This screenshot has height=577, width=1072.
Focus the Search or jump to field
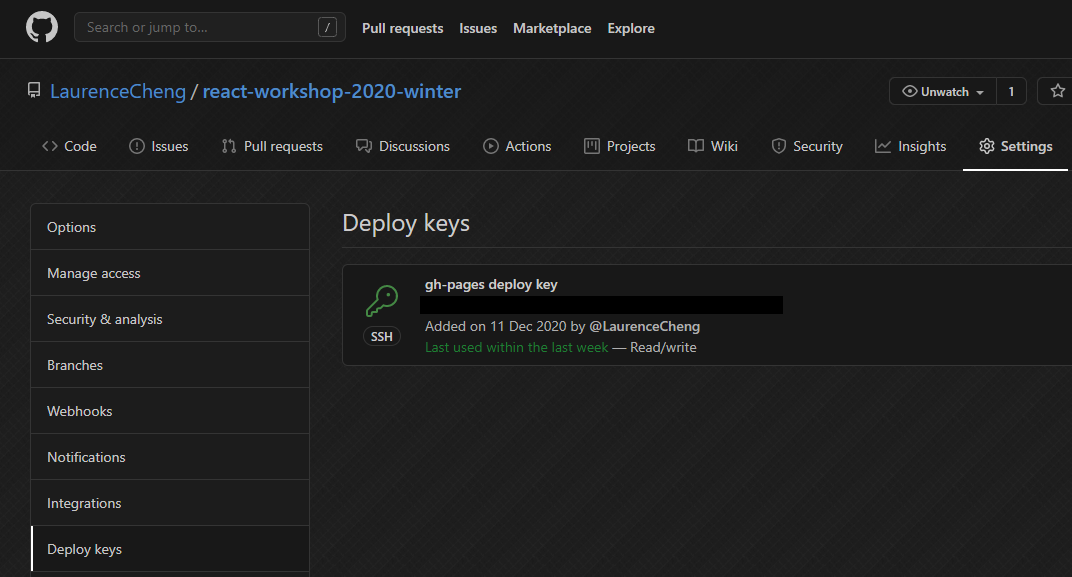tap(209, 27)
